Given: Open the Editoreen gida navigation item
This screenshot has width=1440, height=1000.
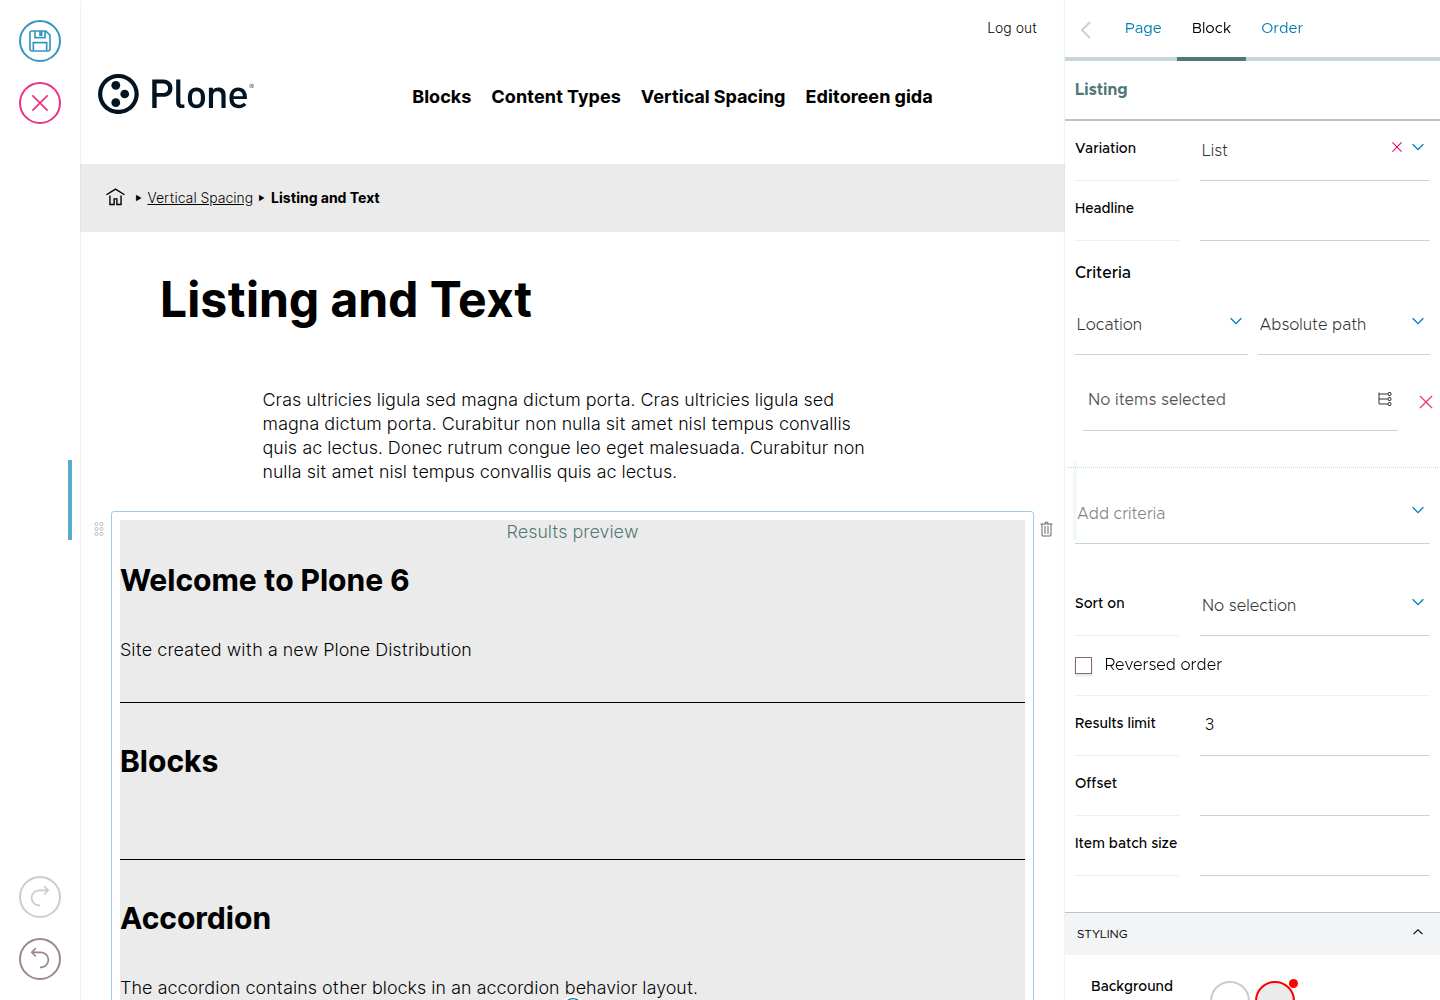Looking at the screenshot, I should click(x=869, y=97).
